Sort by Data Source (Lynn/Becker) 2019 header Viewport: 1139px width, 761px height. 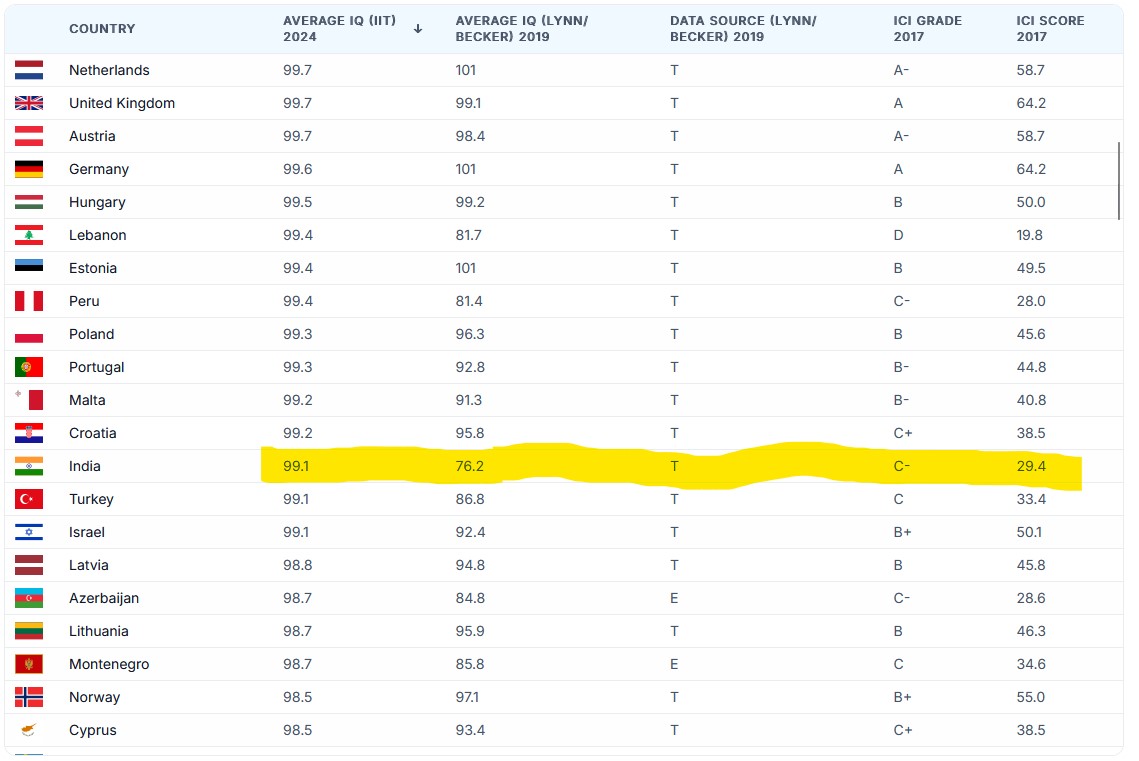pyautogui.click(x=743, y=28)
